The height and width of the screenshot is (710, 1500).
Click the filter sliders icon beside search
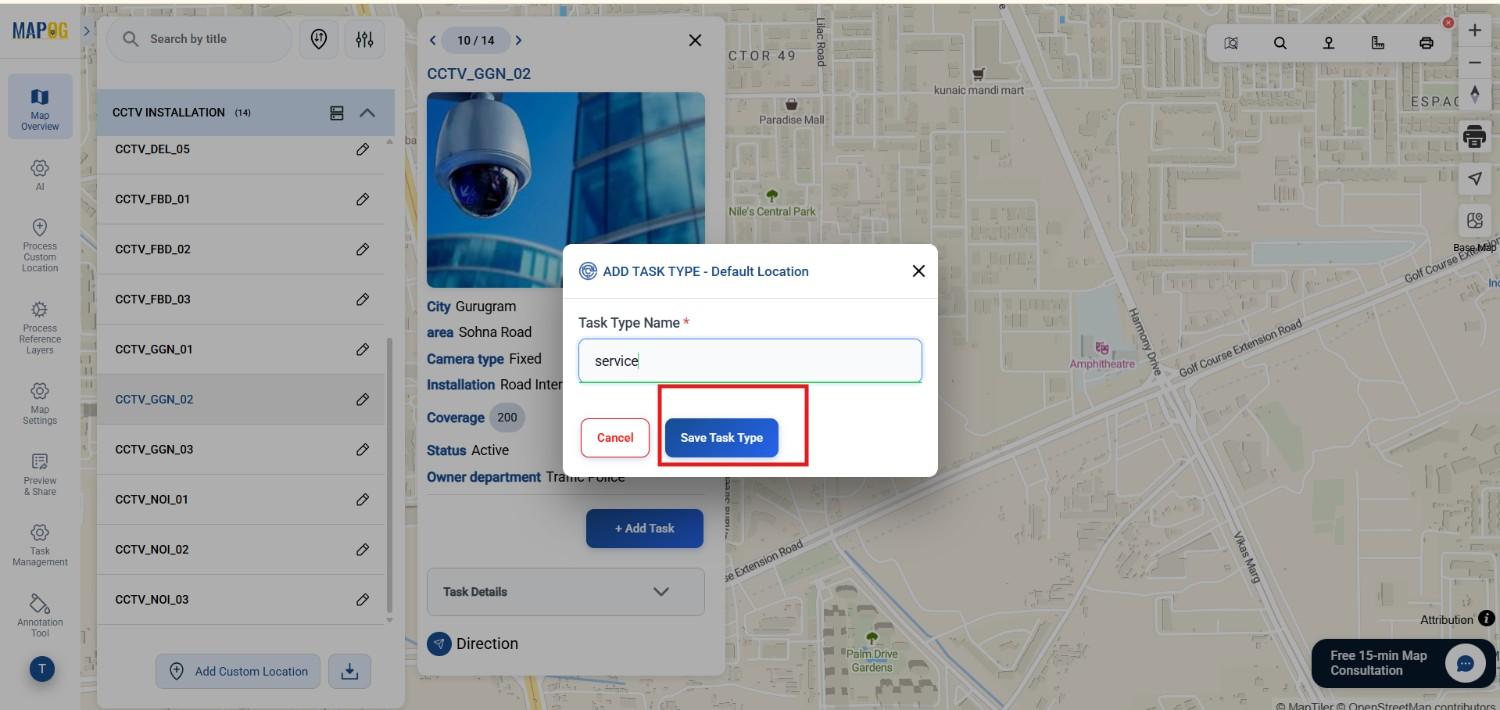[x=364, y=39]
